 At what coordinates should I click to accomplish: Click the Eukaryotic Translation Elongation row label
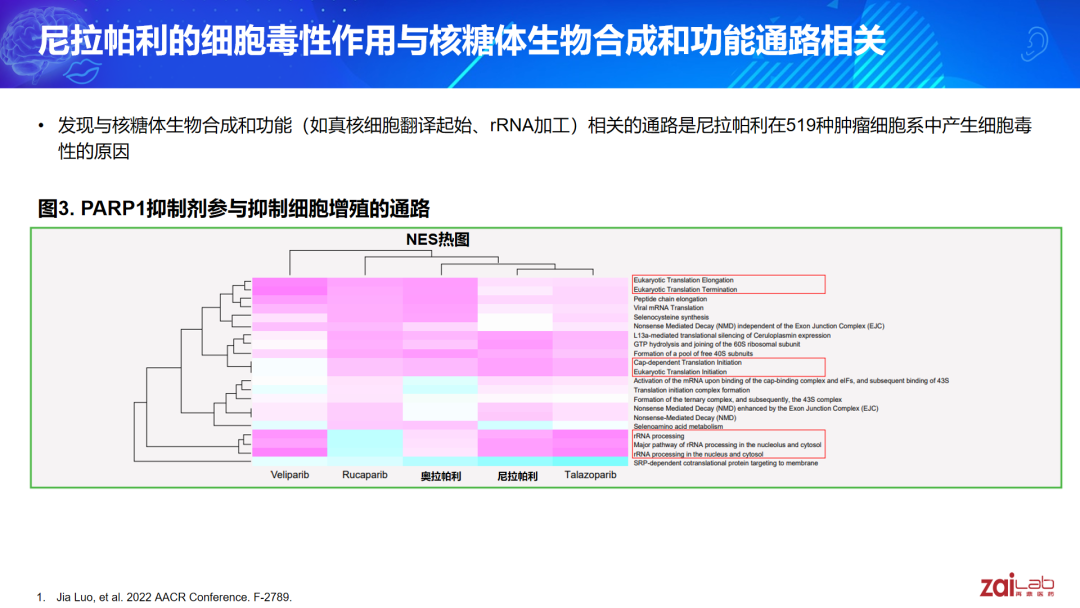683,280
